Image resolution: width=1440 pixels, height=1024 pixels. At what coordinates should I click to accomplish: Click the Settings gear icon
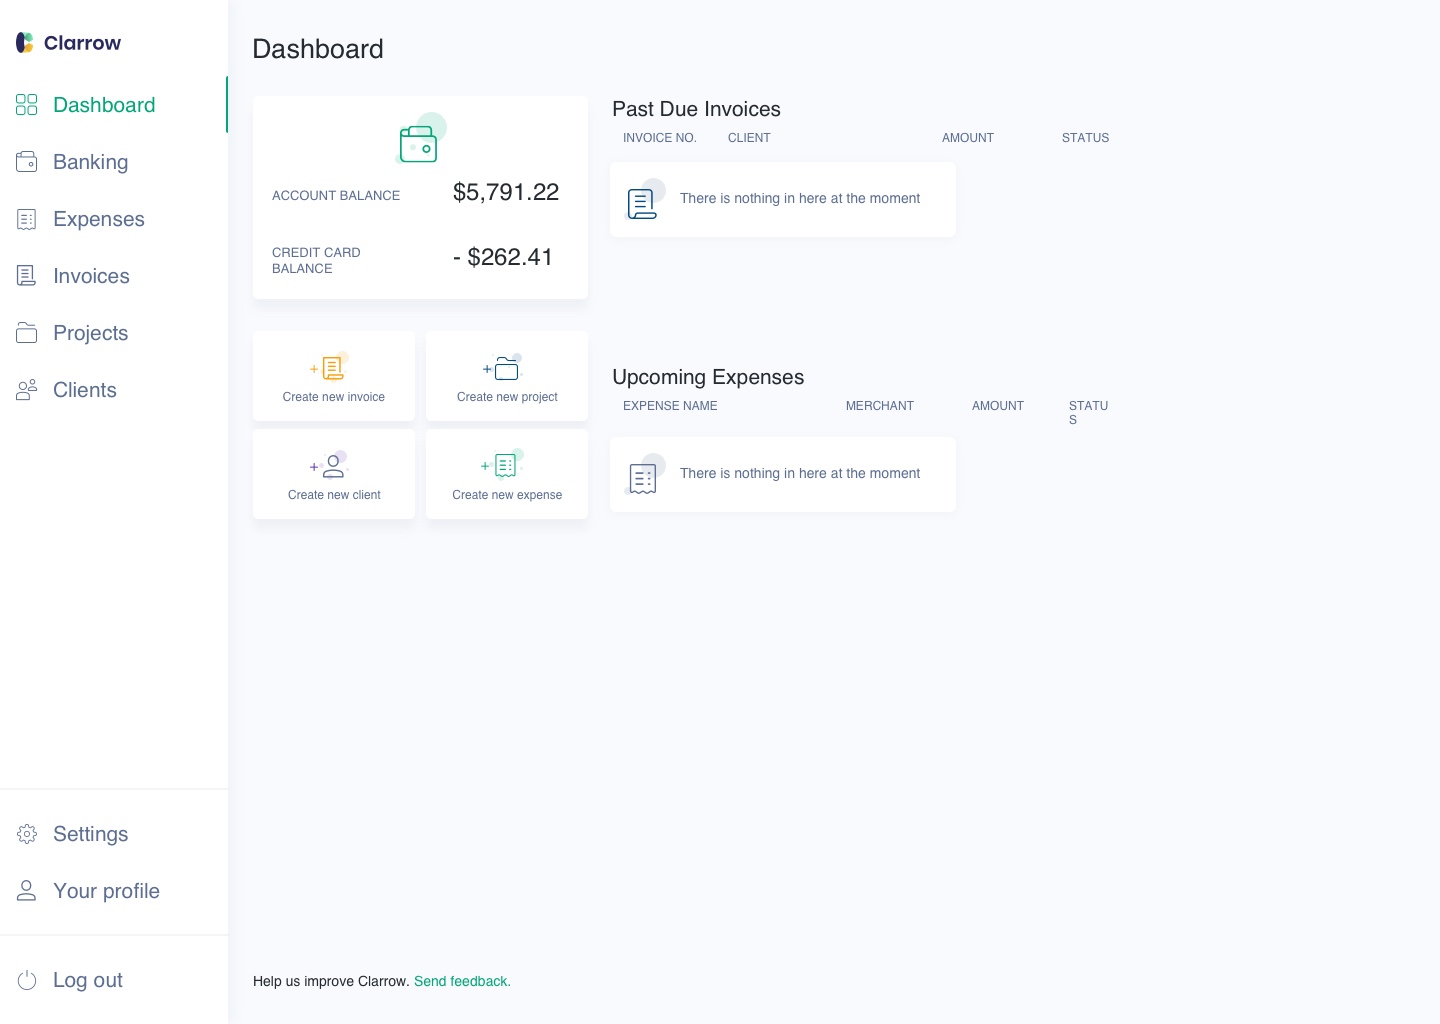click(x=27, y=834)
